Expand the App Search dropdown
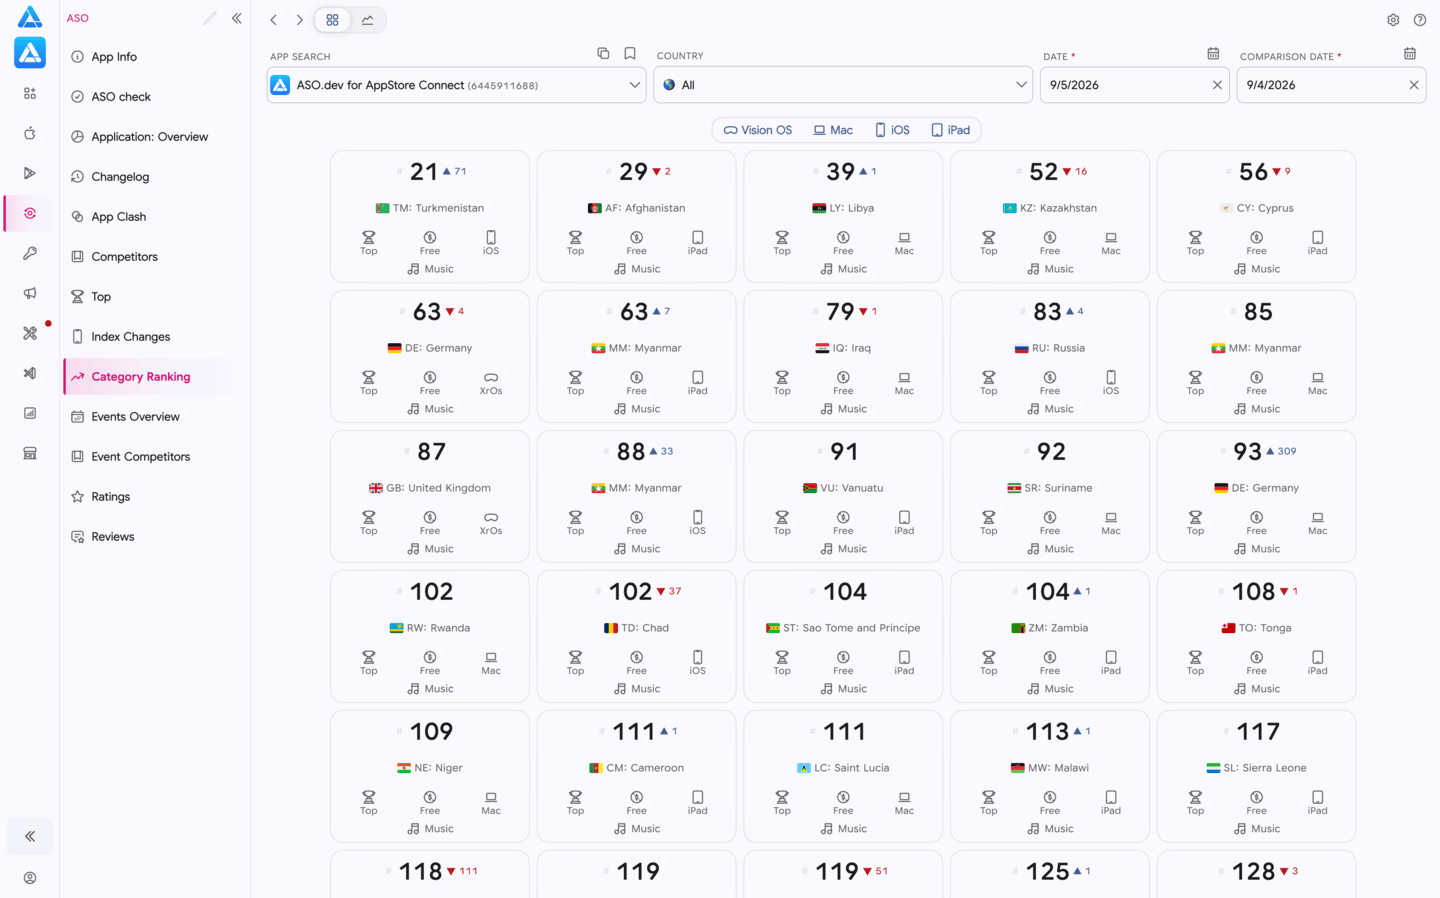Image resolution: width=1440 pixels, height=898 pixels. coord(634,85)
